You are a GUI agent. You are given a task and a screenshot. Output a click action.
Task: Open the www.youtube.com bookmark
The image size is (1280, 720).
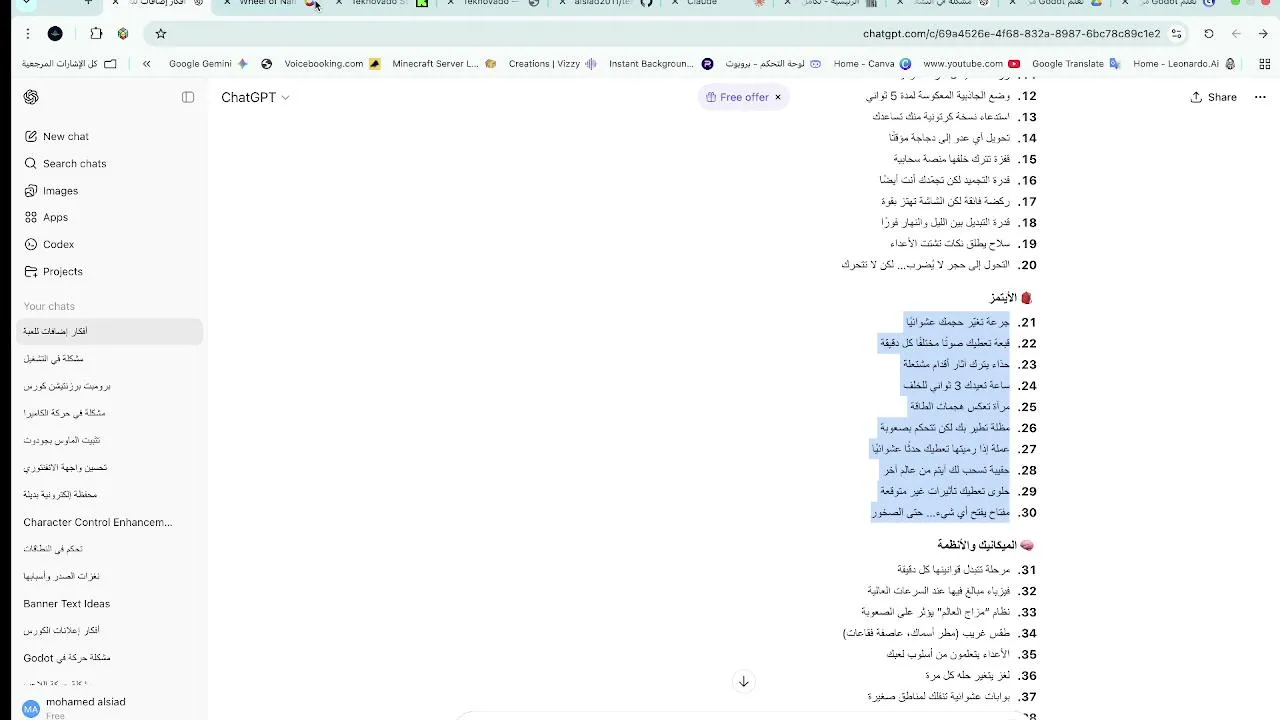click(x=971, y=63)
